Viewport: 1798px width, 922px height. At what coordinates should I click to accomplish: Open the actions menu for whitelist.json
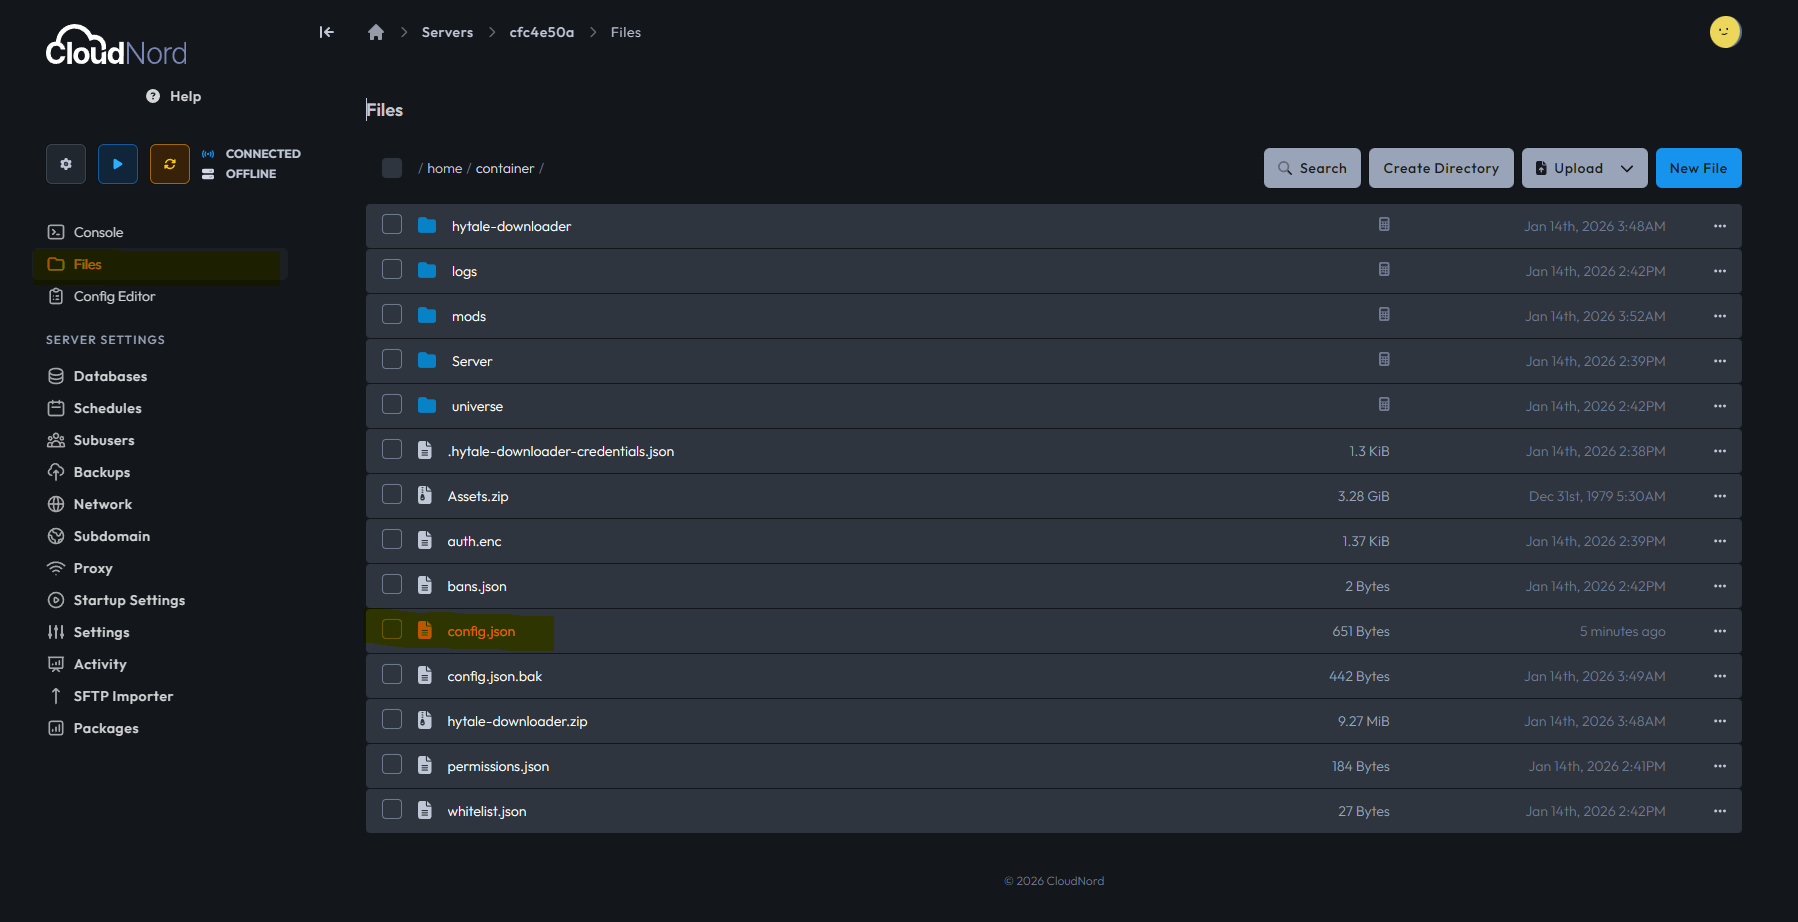pyautogui.click(x=1719, y=811)
